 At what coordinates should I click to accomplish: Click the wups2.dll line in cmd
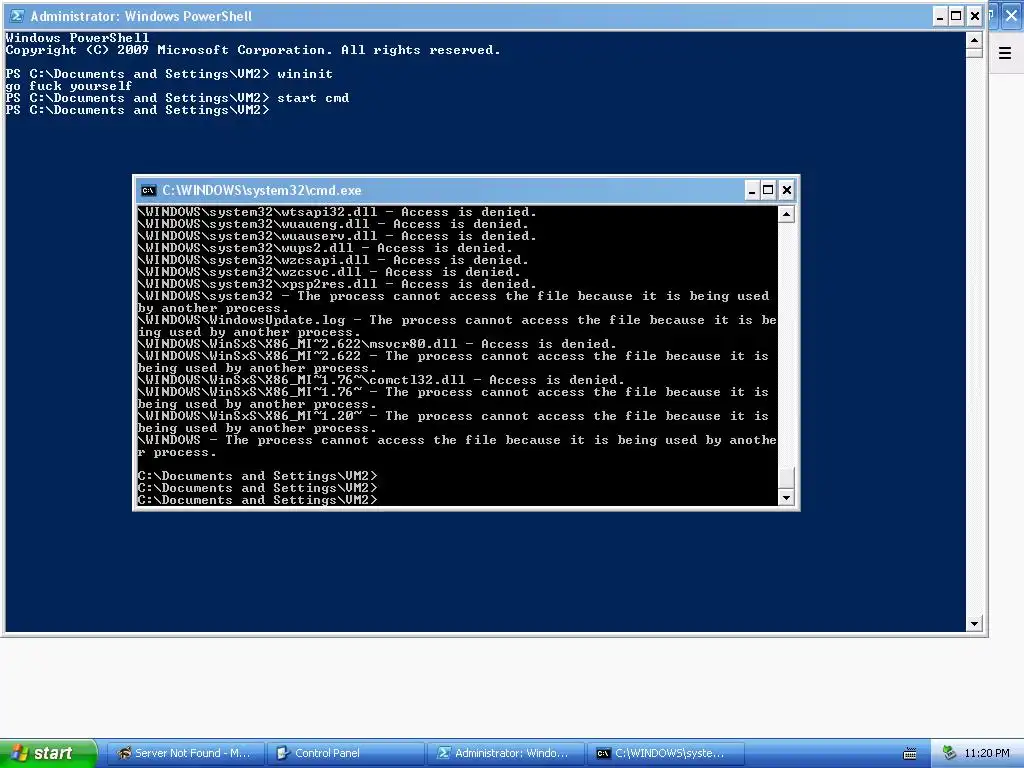(x=325, y=248)
